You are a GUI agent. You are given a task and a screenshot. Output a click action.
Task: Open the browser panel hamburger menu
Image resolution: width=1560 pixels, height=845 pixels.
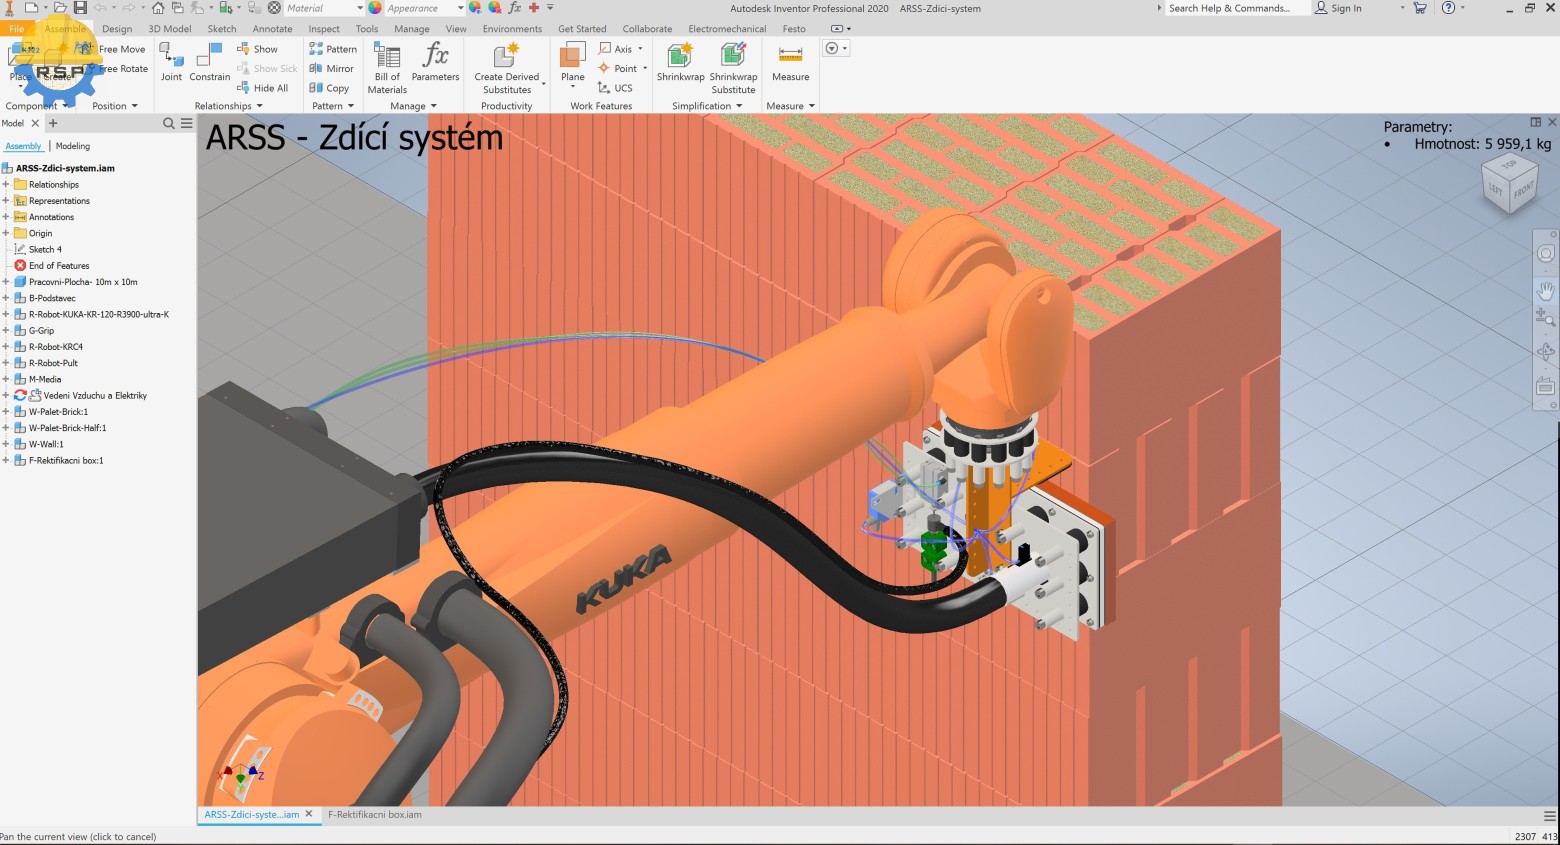(186, 123)
